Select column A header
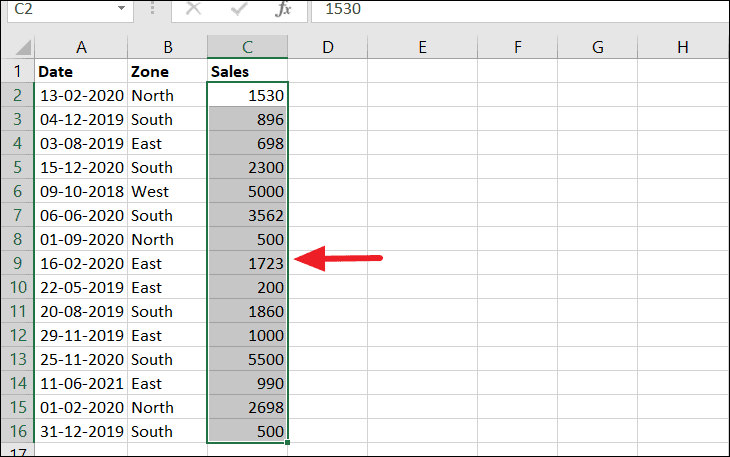The width and height of the screenshot is (730, 457). tap(81, 47)
